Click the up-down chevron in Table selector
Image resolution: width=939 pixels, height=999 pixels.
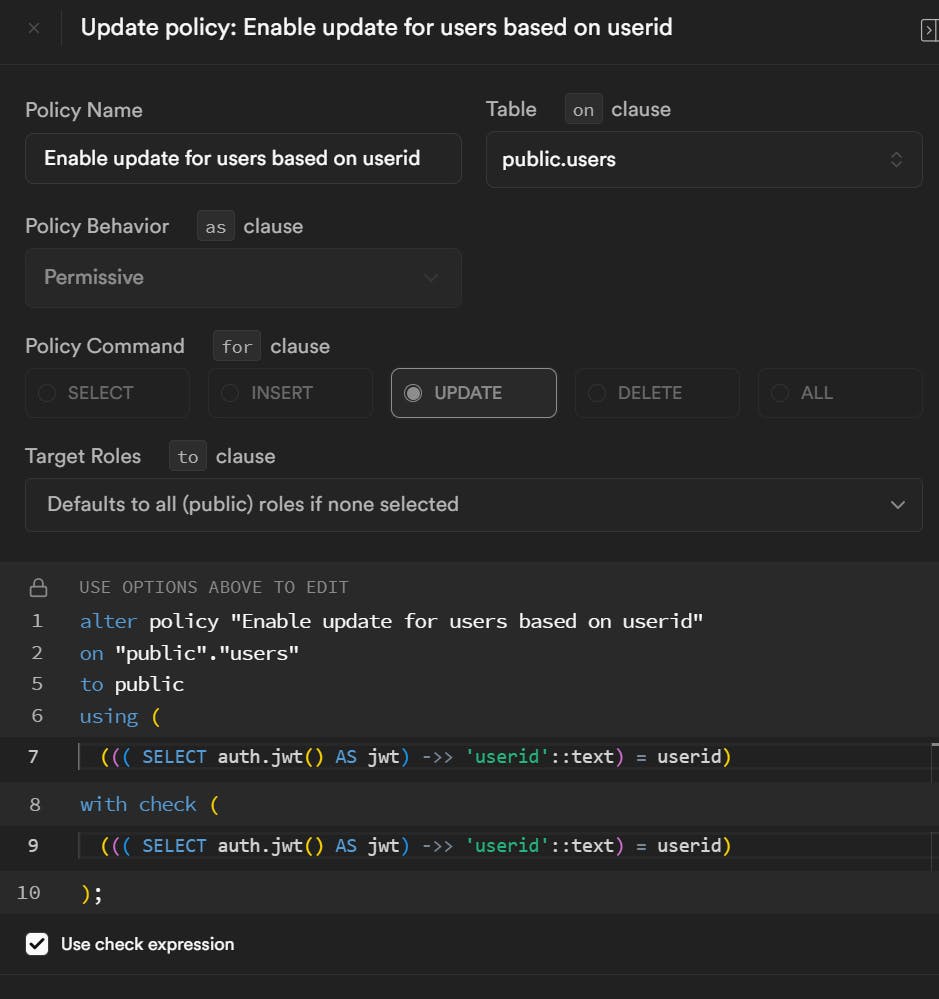tap(896, 159)
